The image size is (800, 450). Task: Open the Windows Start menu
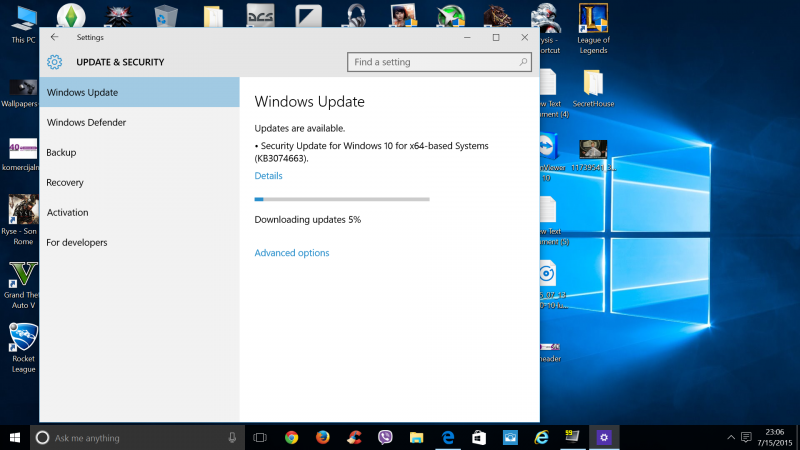[15, 438]
